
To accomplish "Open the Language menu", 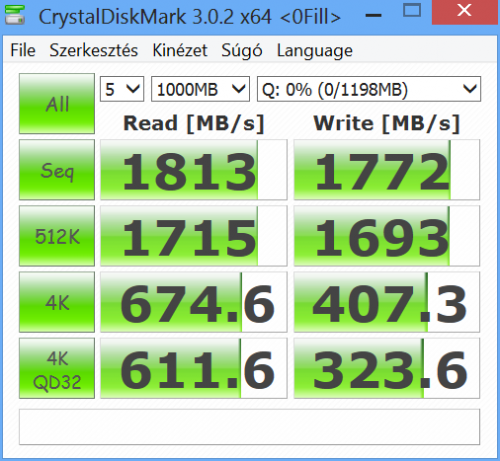I will tap(315, 51).
